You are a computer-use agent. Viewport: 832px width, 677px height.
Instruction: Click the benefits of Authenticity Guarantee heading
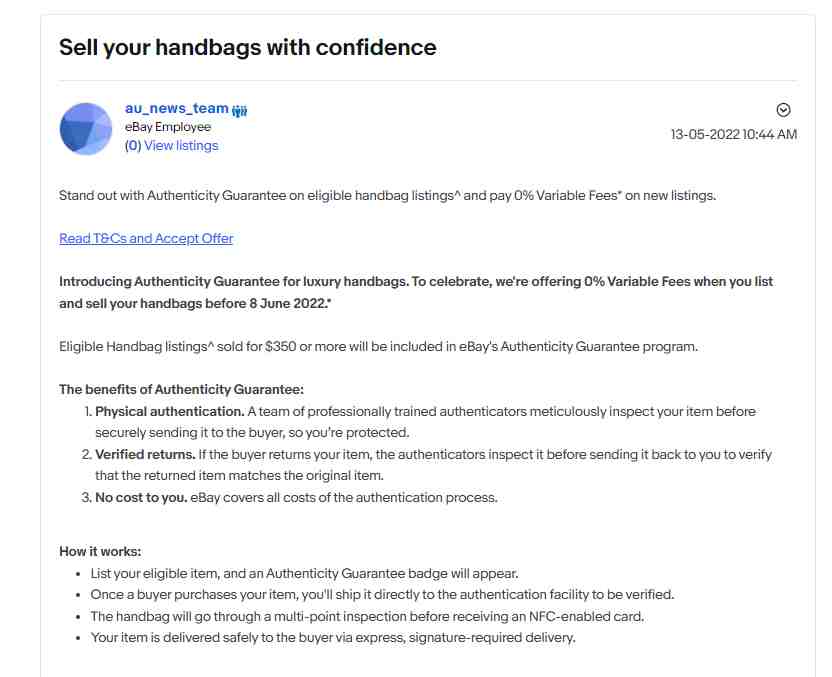(x=181, y=389)
